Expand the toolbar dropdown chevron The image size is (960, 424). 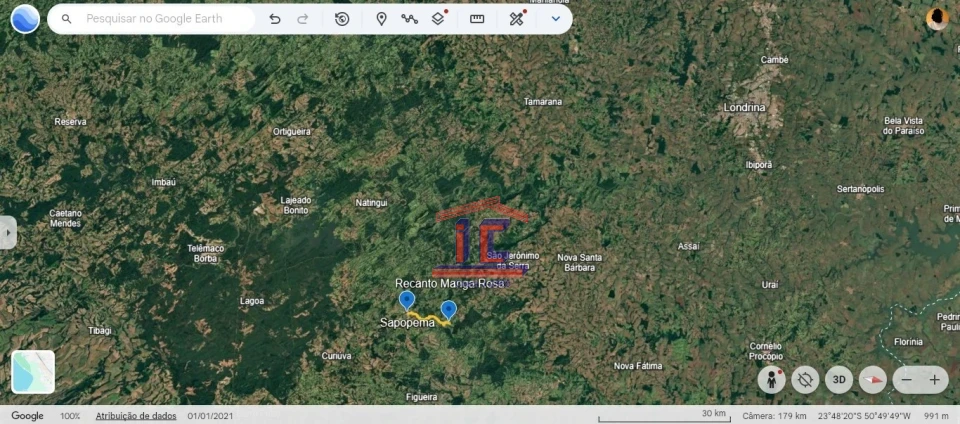(x=555, y=19)
